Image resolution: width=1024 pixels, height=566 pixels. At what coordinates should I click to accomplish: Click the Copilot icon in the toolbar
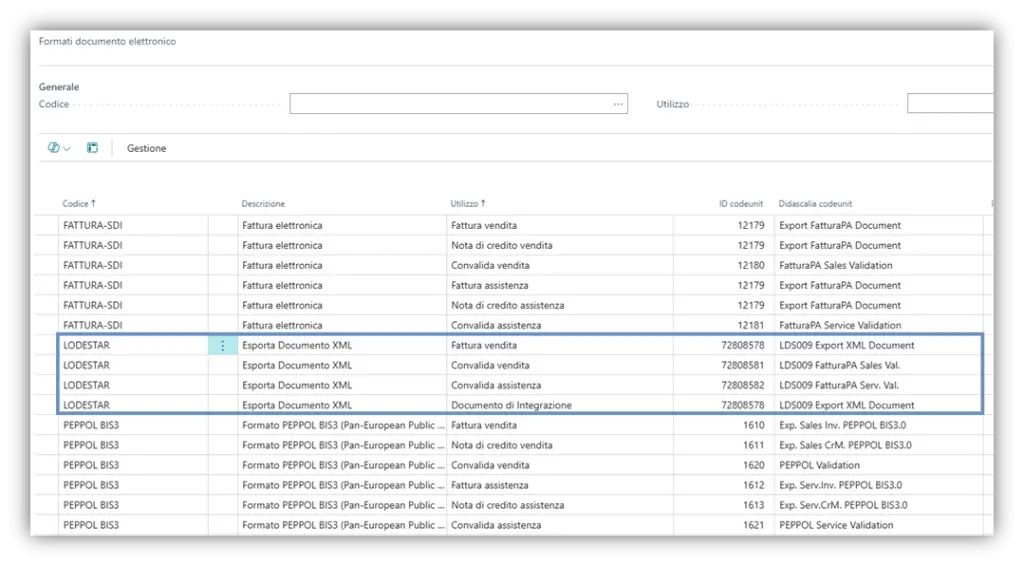pyautogui.click(x=54, y=148)
